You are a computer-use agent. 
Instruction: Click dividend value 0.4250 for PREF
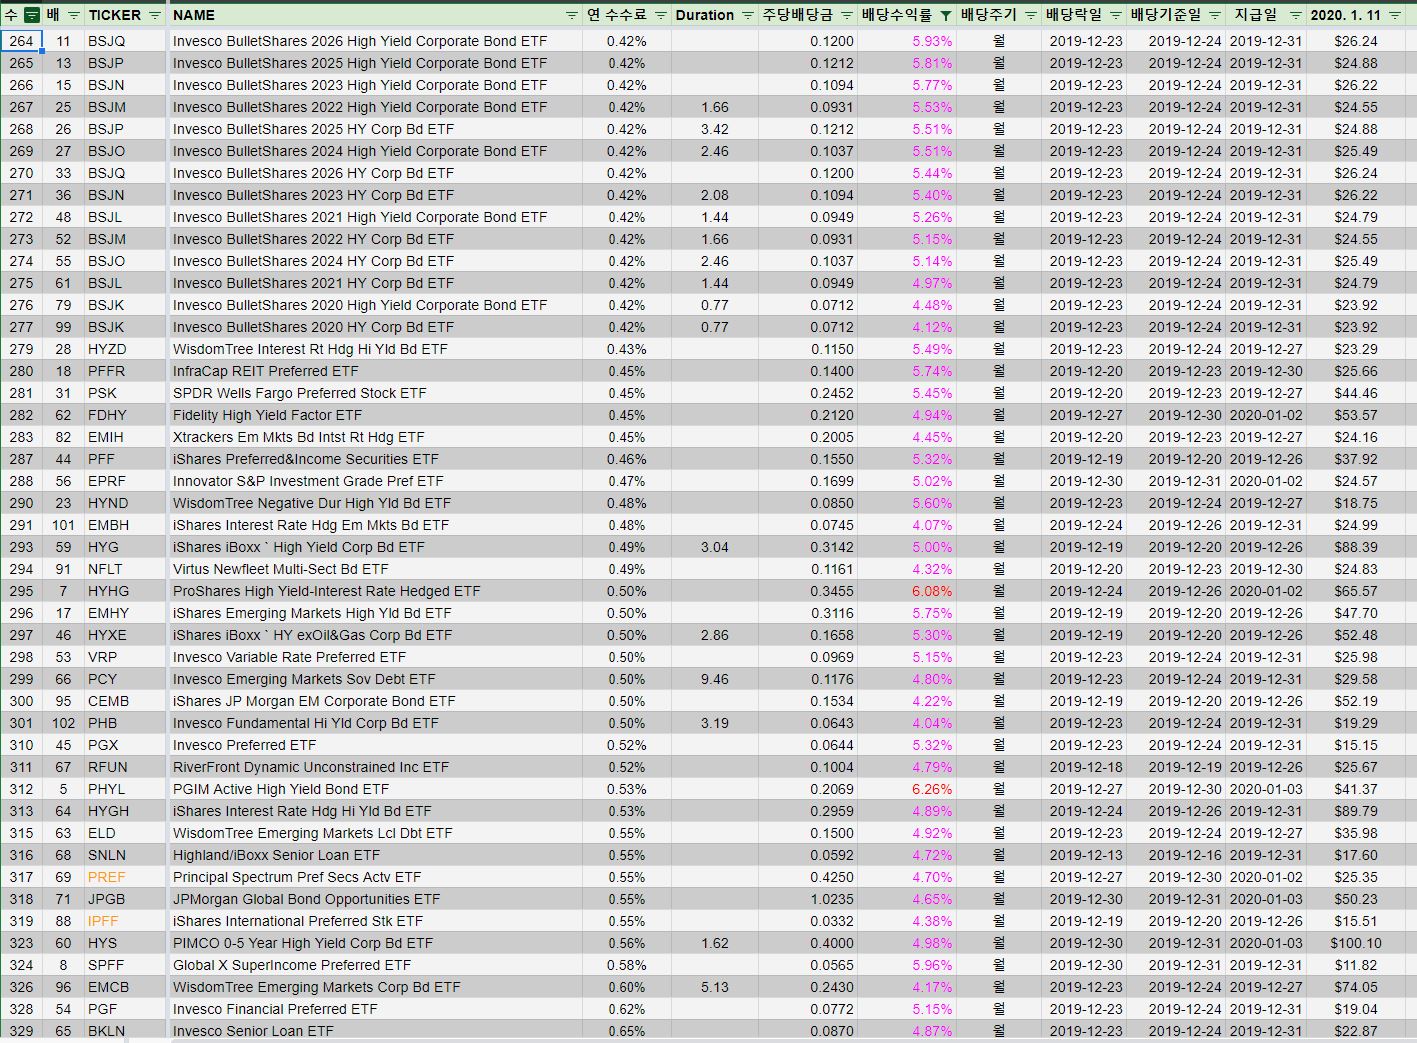coord(808,877)
